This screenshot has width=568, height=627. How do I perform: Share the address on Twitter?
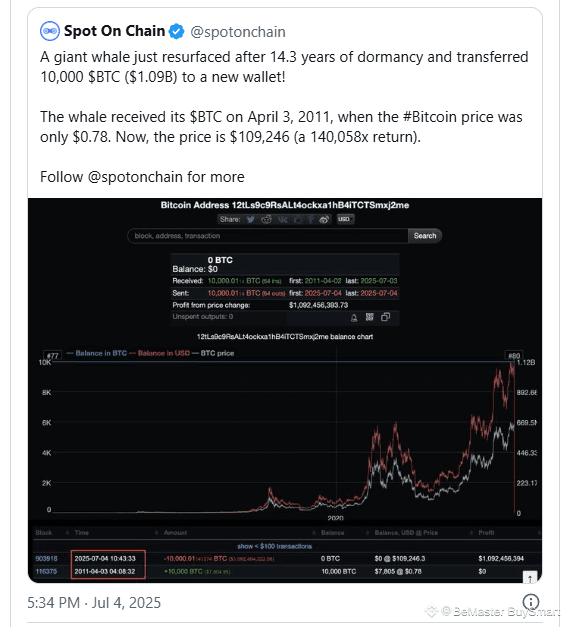point(250,219)
